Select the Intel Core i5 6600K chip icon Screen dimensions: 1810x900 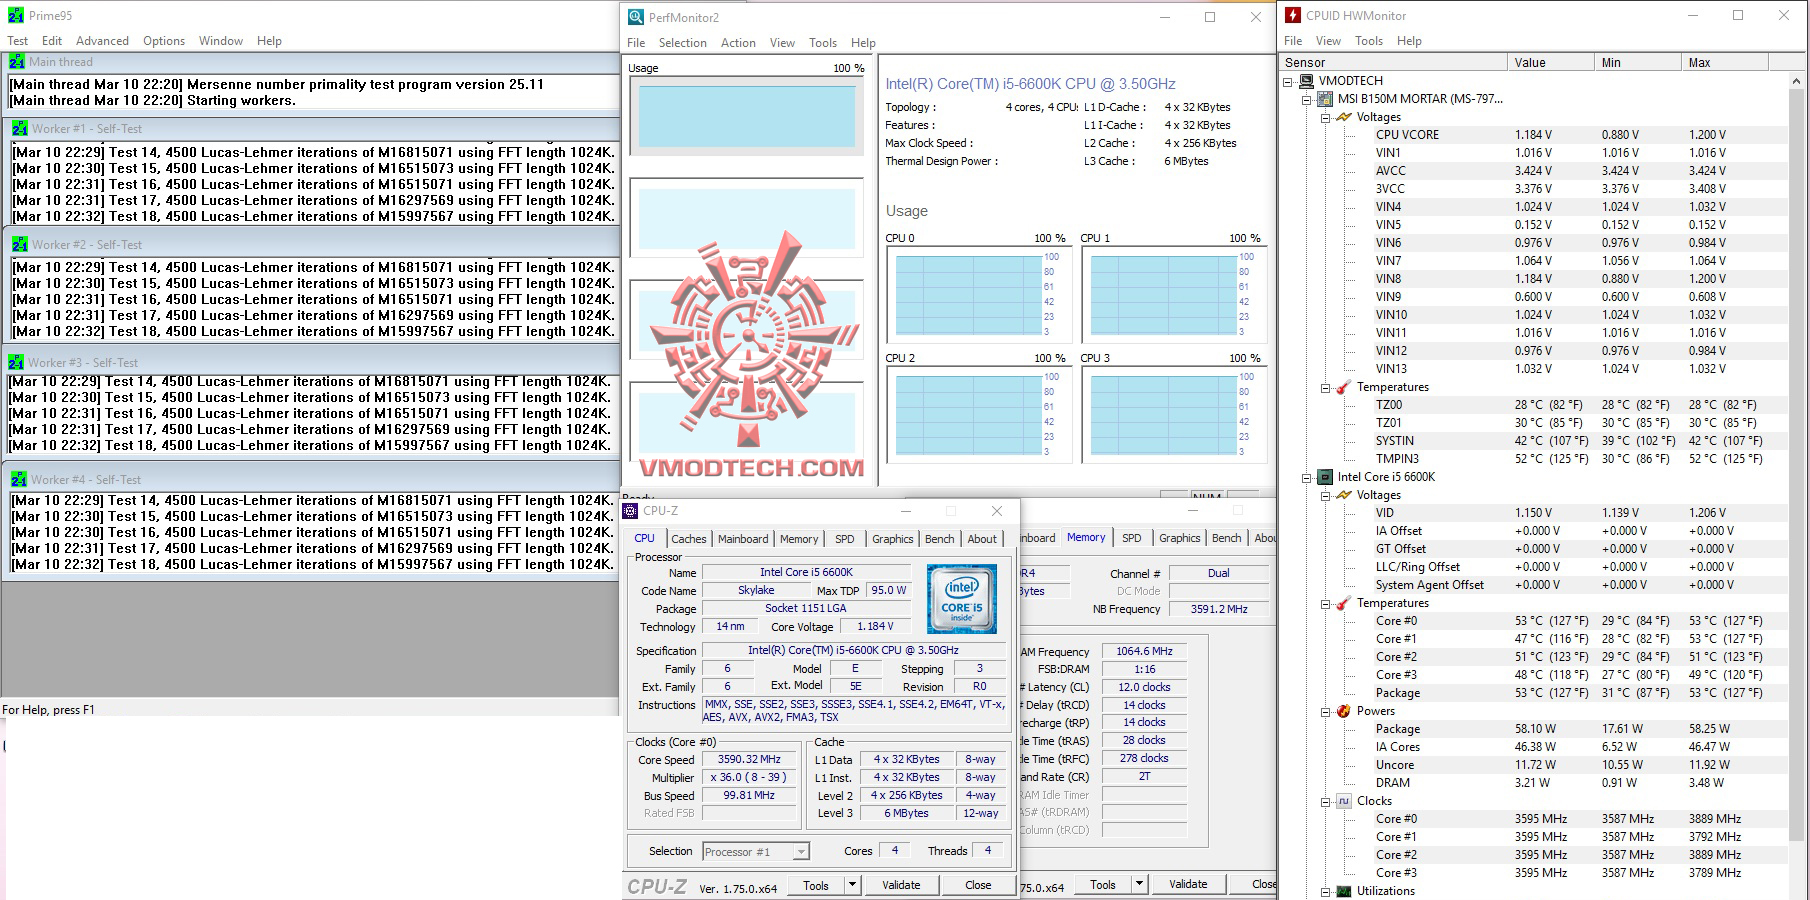[x=1325, y=477]
